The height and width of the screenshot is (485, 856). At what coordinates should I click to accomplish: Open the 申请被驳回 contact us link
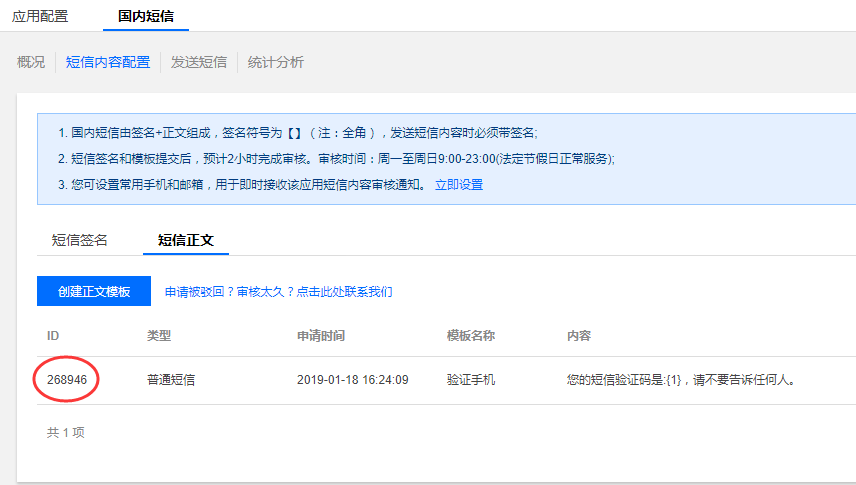[x=278, y=292]
